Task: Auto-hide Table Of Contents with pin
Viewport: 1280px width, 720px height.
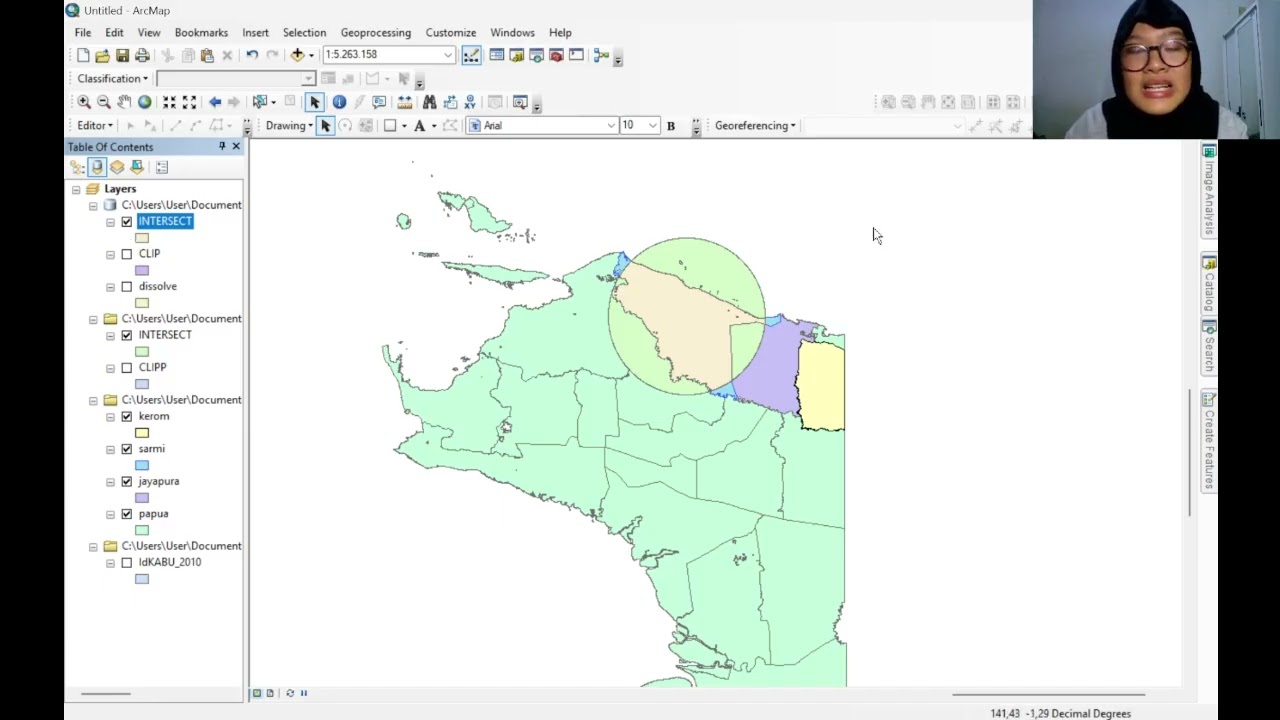Action: point(222,147)
